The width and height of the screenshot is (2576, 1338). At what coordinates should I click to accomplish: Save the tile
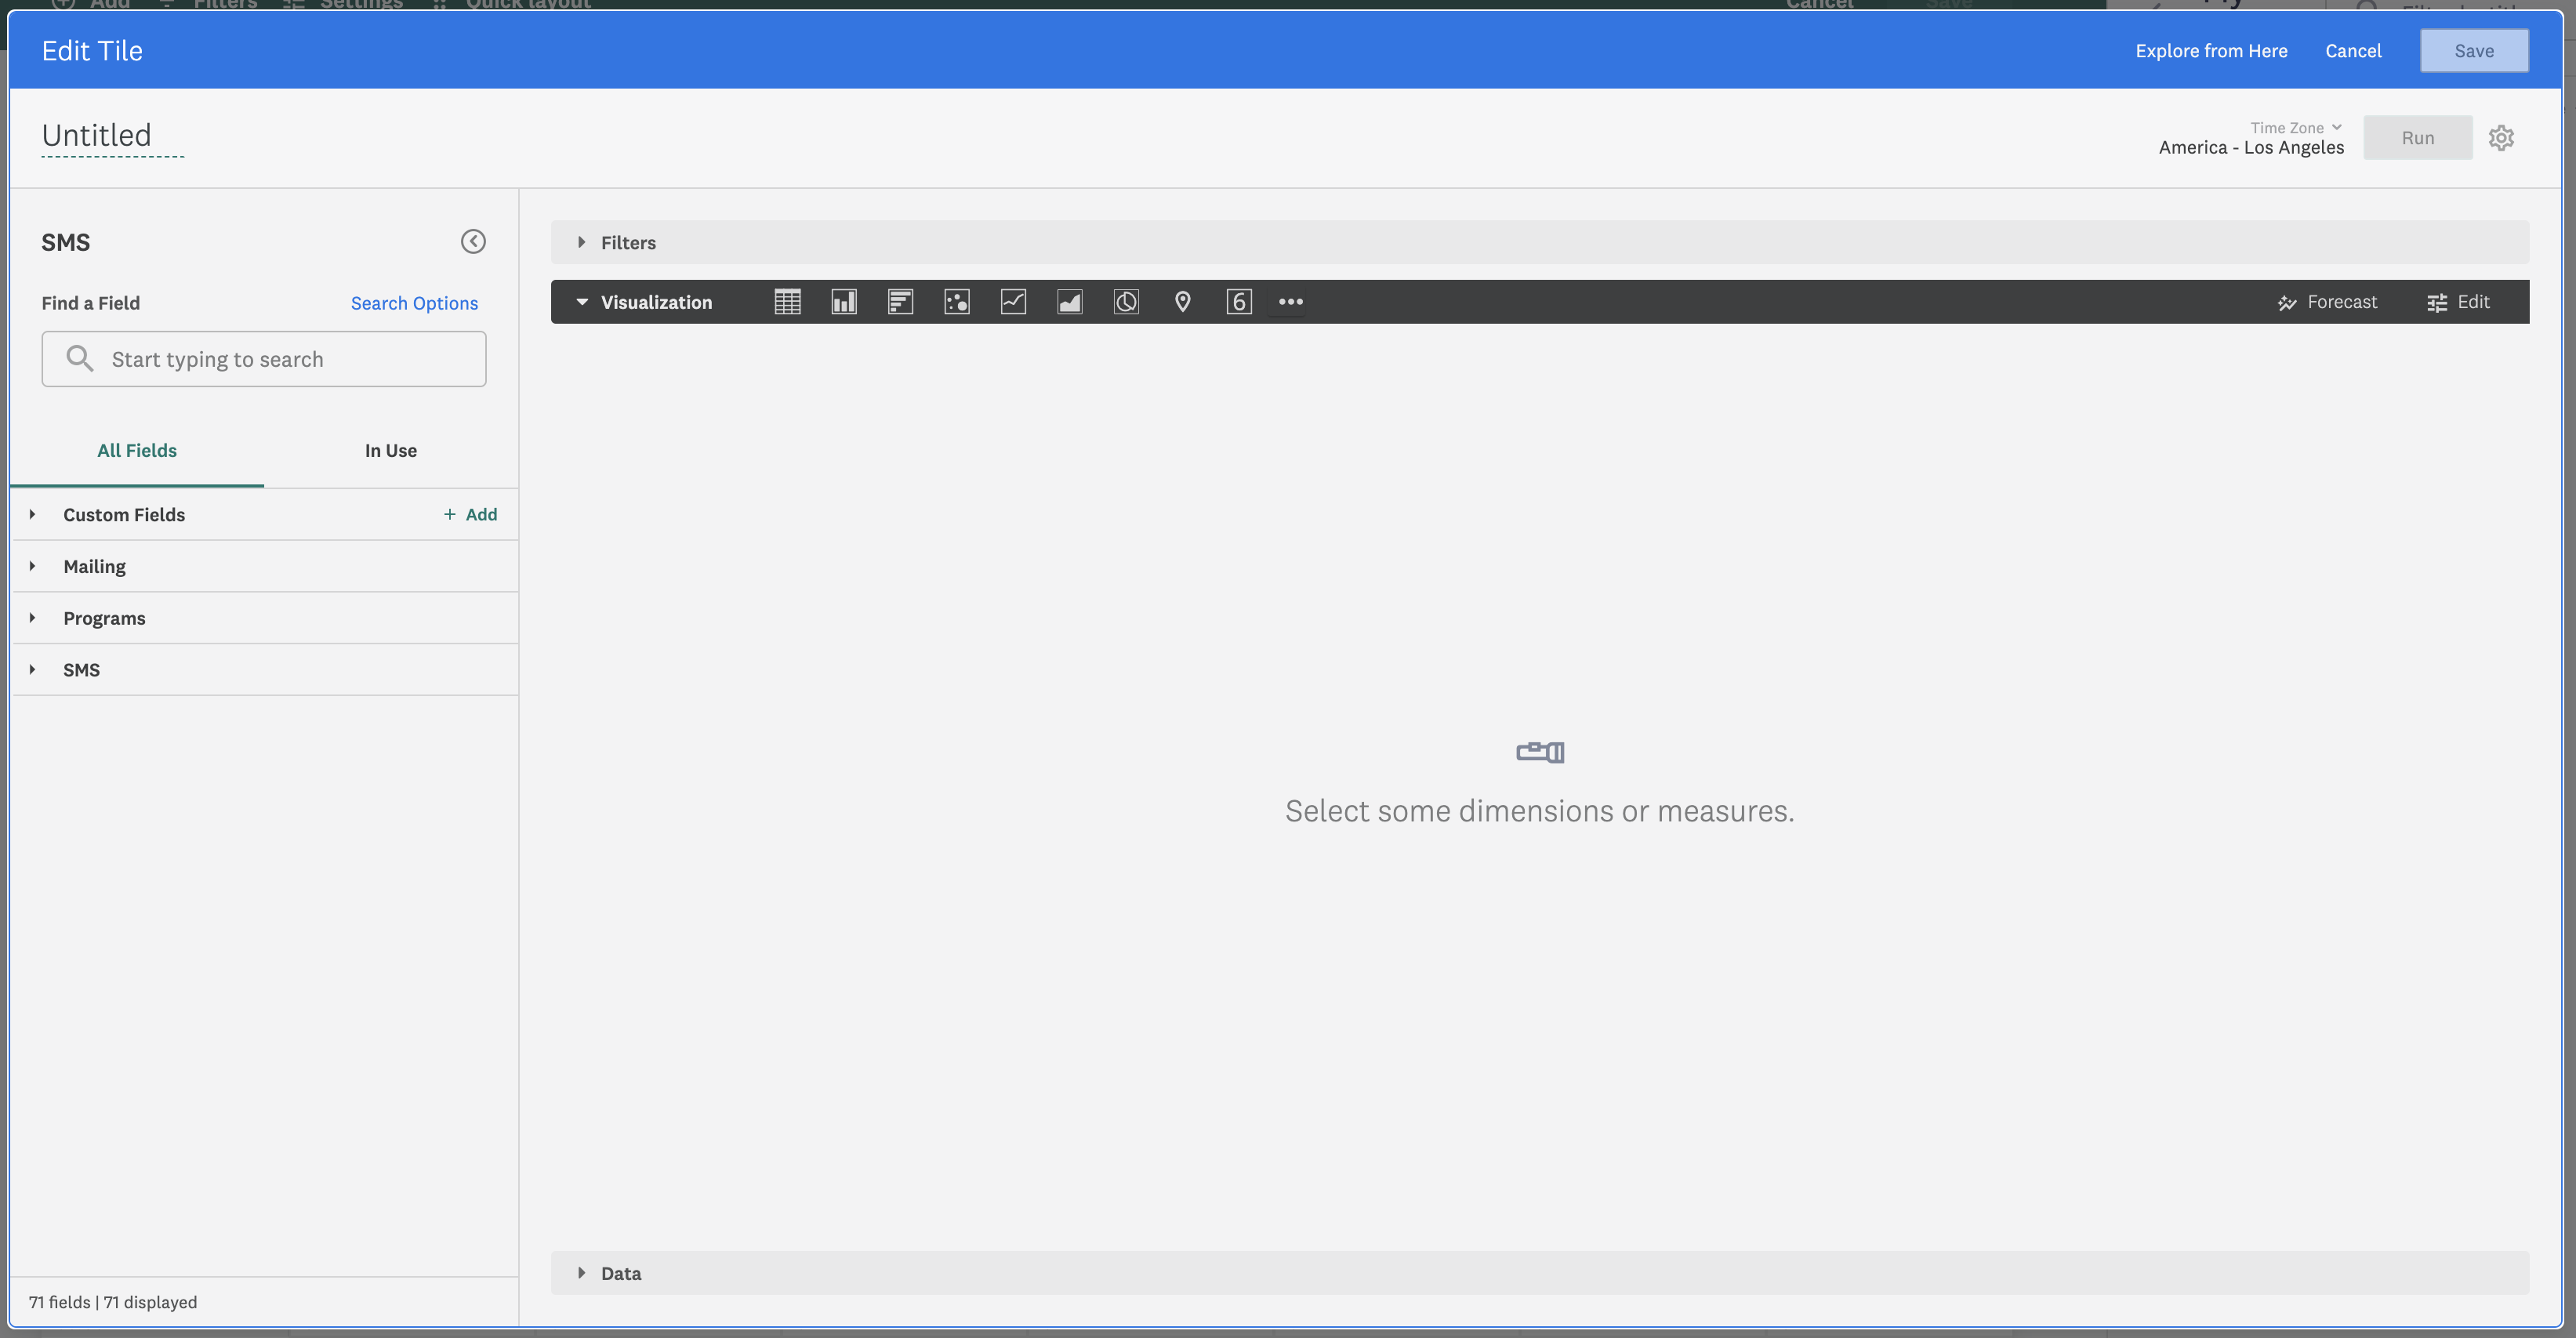[2474, 50]
